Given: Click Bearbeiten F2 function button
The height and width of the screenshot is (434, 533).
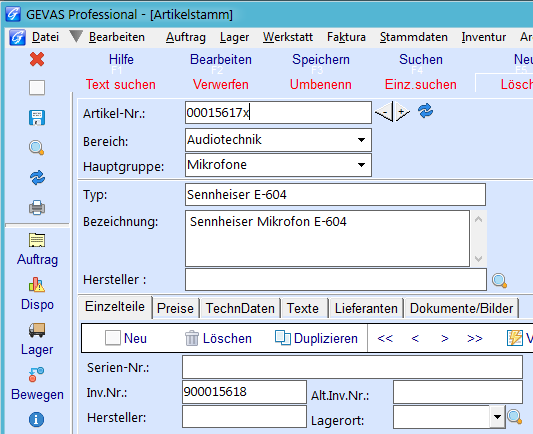Looking at the screenshot, I should [x=221, y=59].
